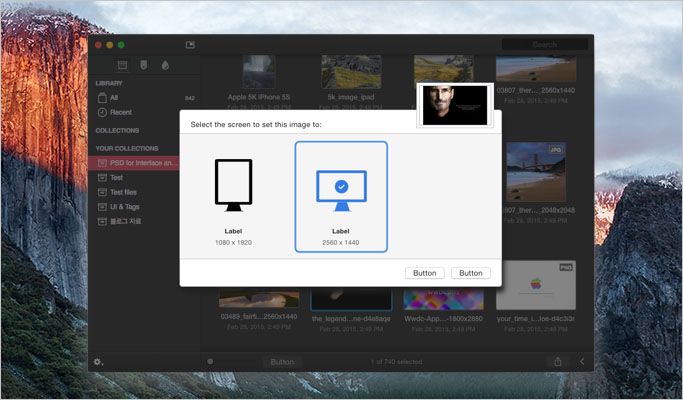Select the your_time_l... Apple logo thumbnail
The height and width of the screenshot is (400, 683).
(x=536, y=285)
